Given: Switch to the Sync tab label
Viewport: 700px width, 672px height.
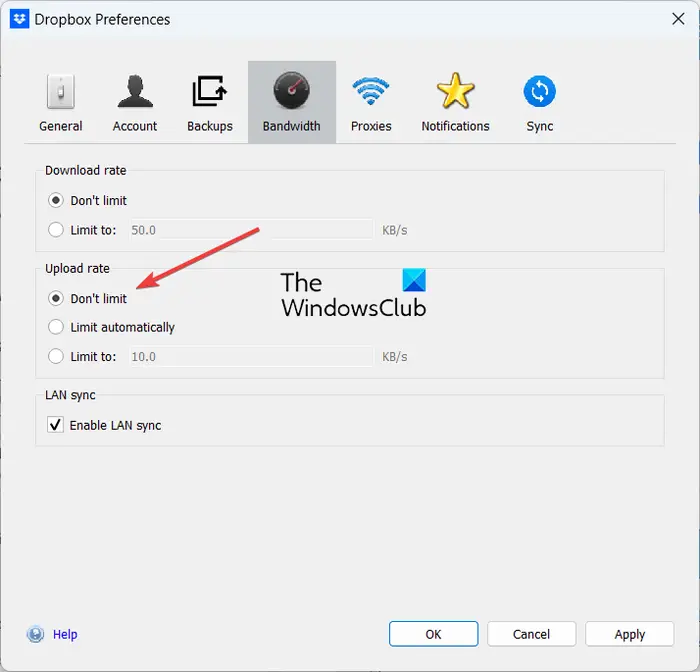Looking at the screenshot, I should click(x=540, y=126).
